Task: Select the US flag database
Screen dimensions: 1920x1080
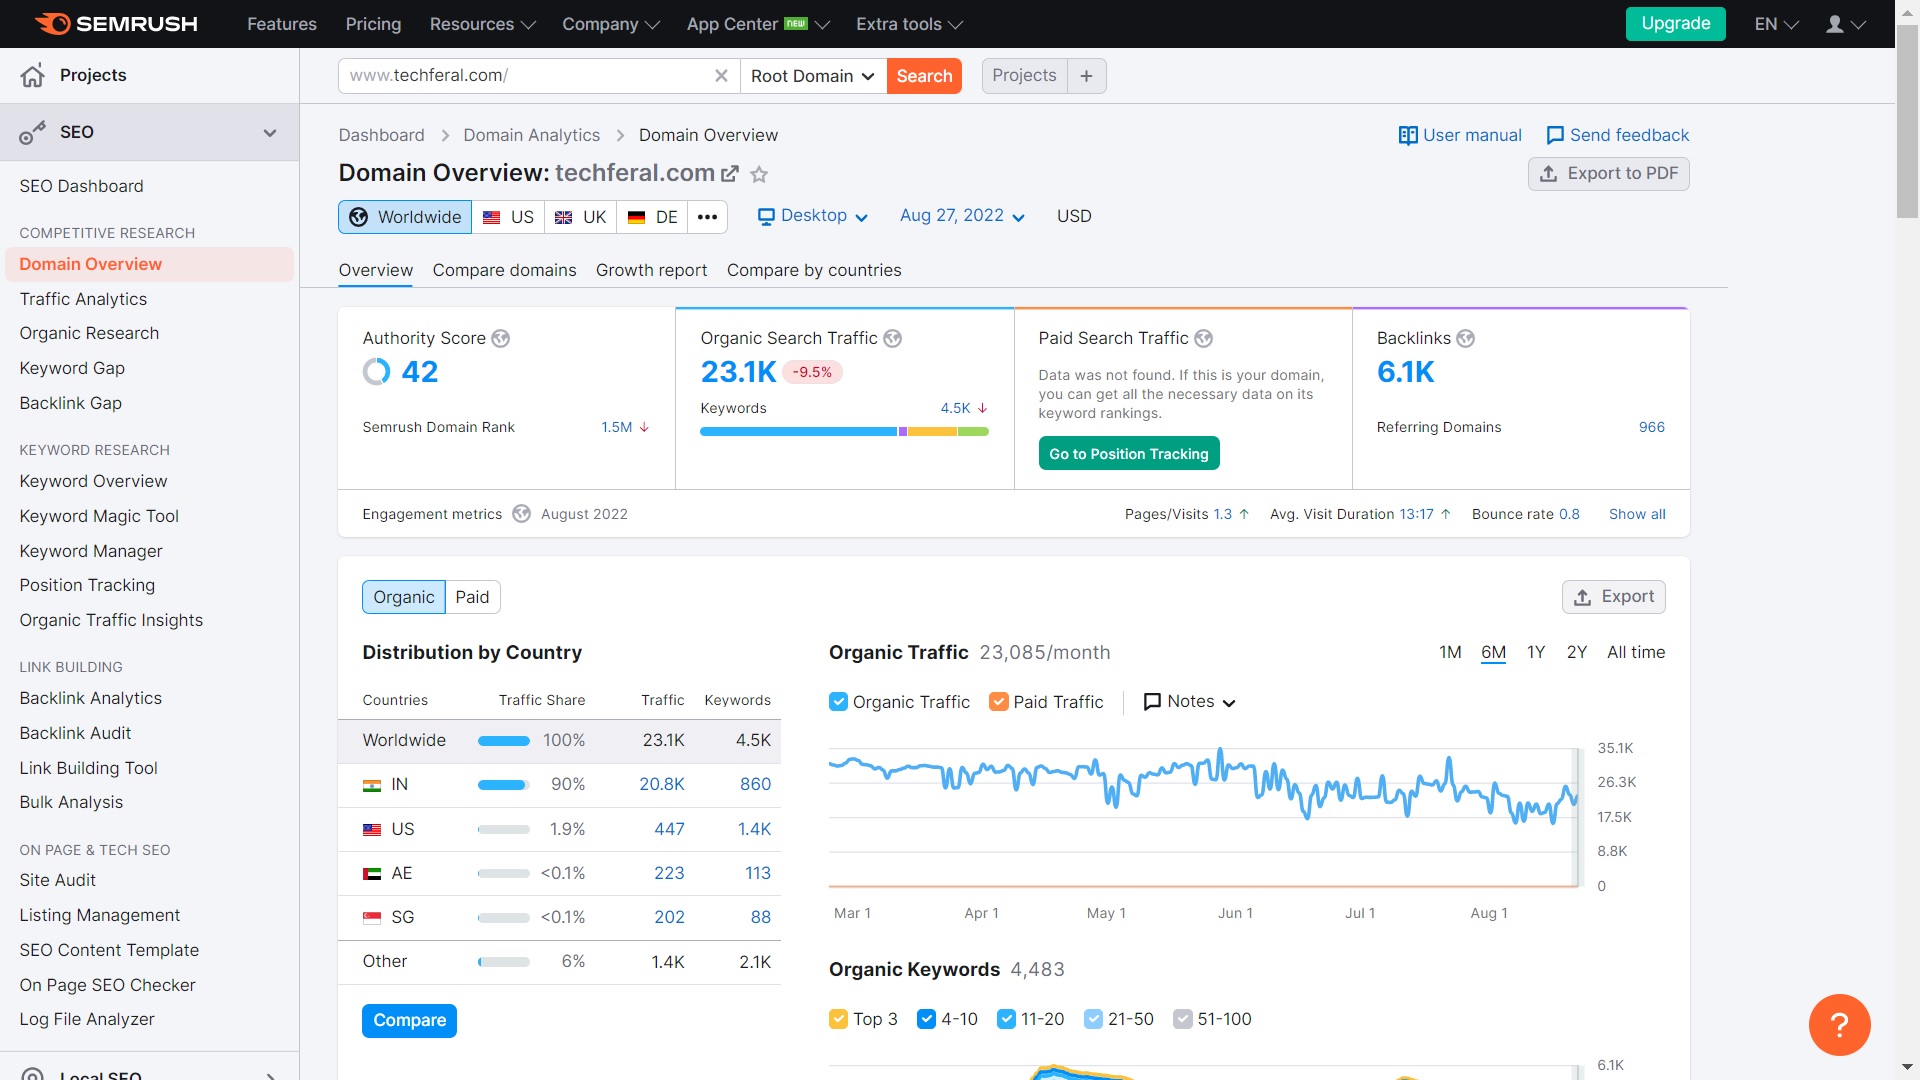Action: click(x=508, y=217)
